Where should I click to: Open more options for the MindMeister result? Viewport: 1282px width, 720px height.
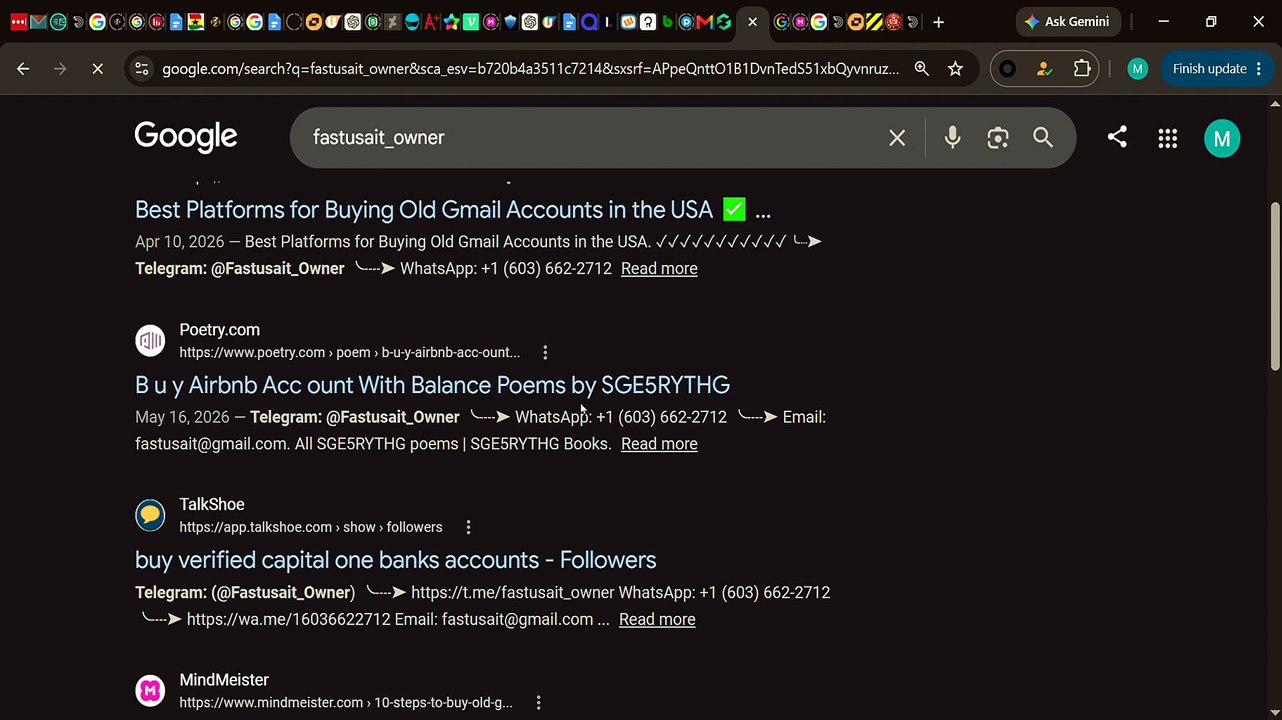pos(538,703)
